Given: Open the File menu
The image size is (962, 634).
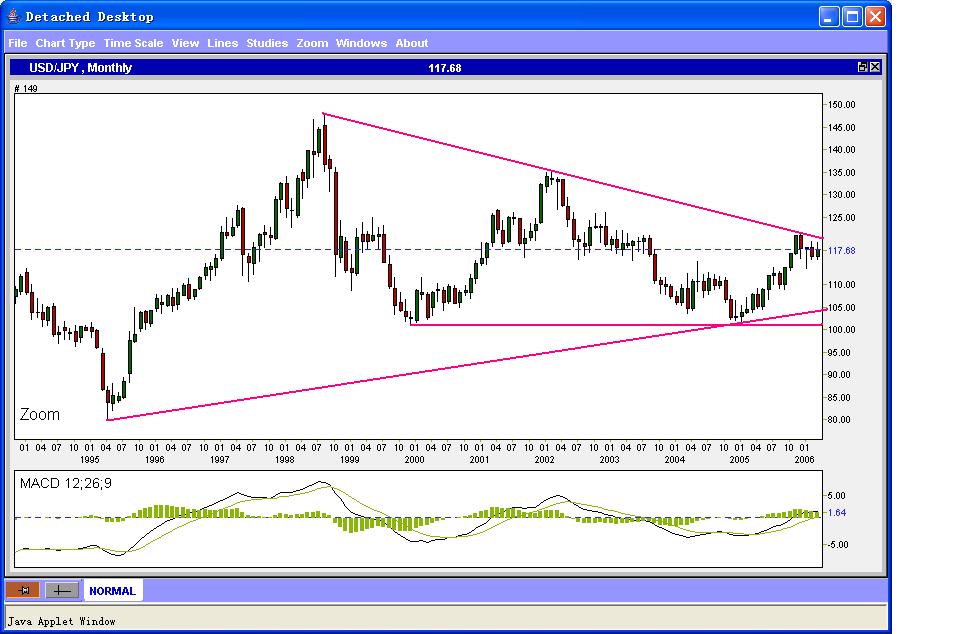Looking at the screenshot, I should [17, 43].
